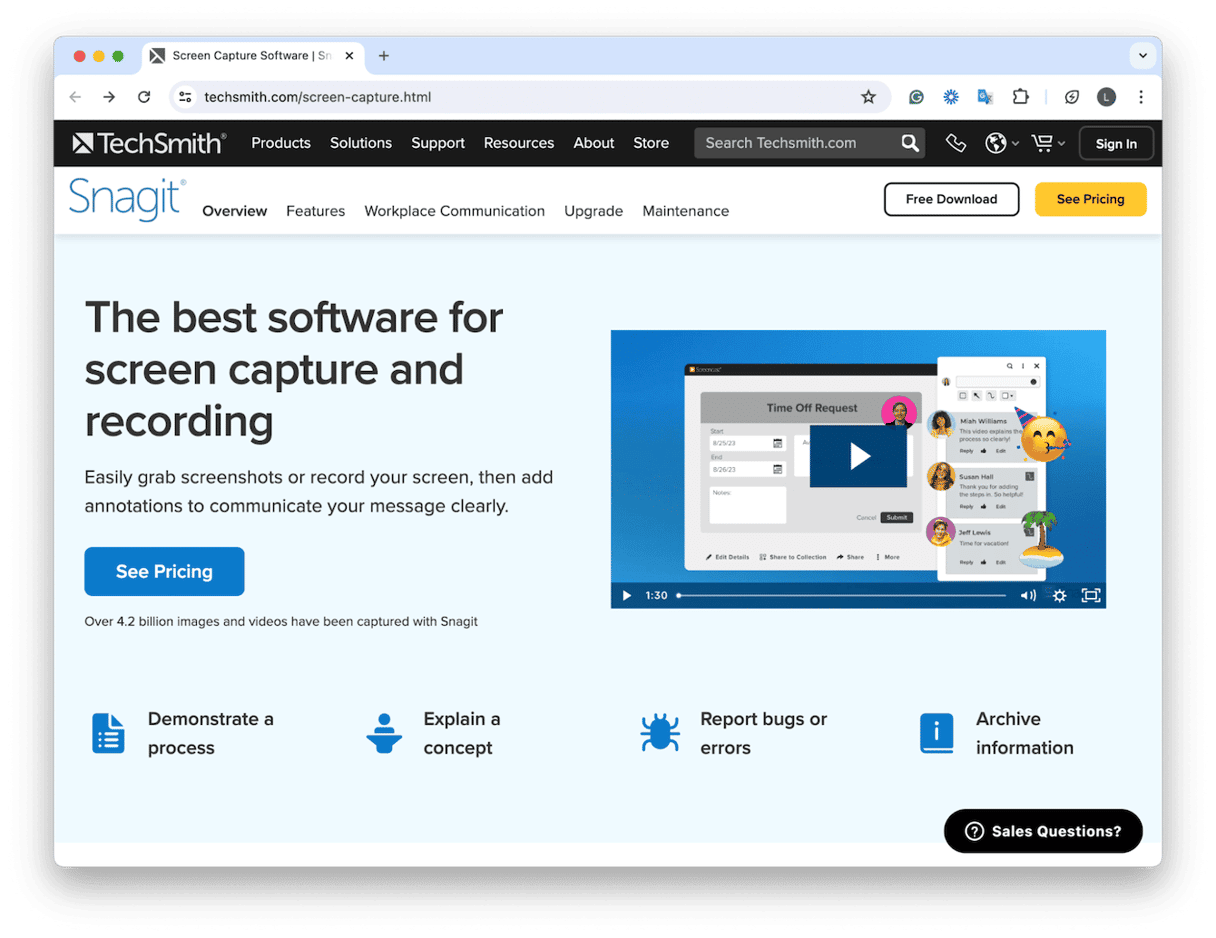Screen dimensions: 1216x938
Task: Bookmark this page with the star icon
Action: coord(868,96)
